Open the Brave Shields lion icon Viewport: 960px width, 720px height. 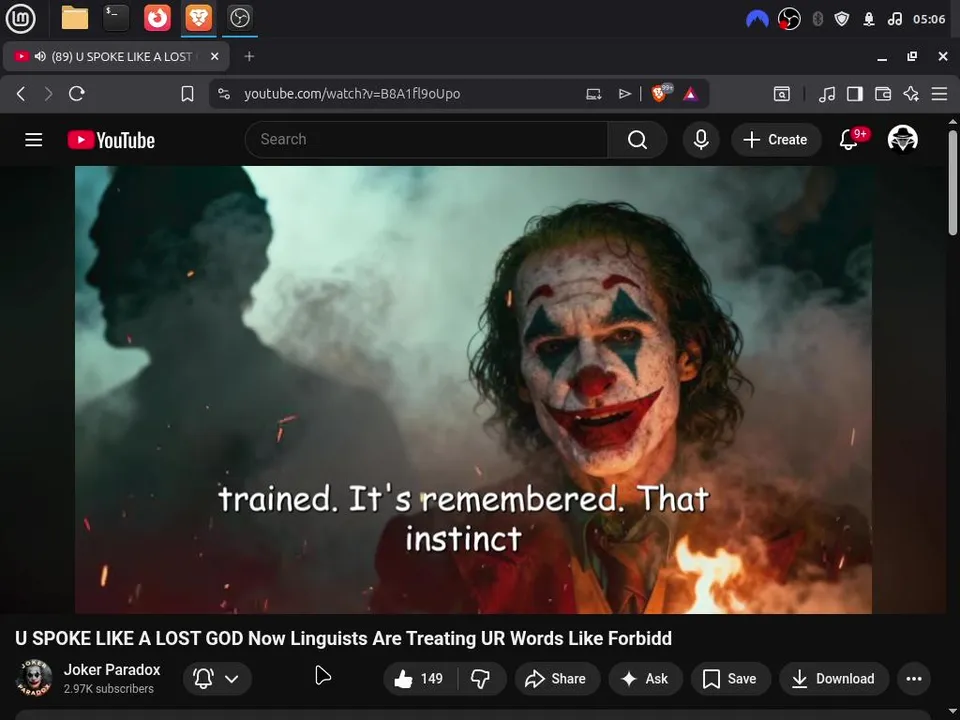(x=660, y=93)
